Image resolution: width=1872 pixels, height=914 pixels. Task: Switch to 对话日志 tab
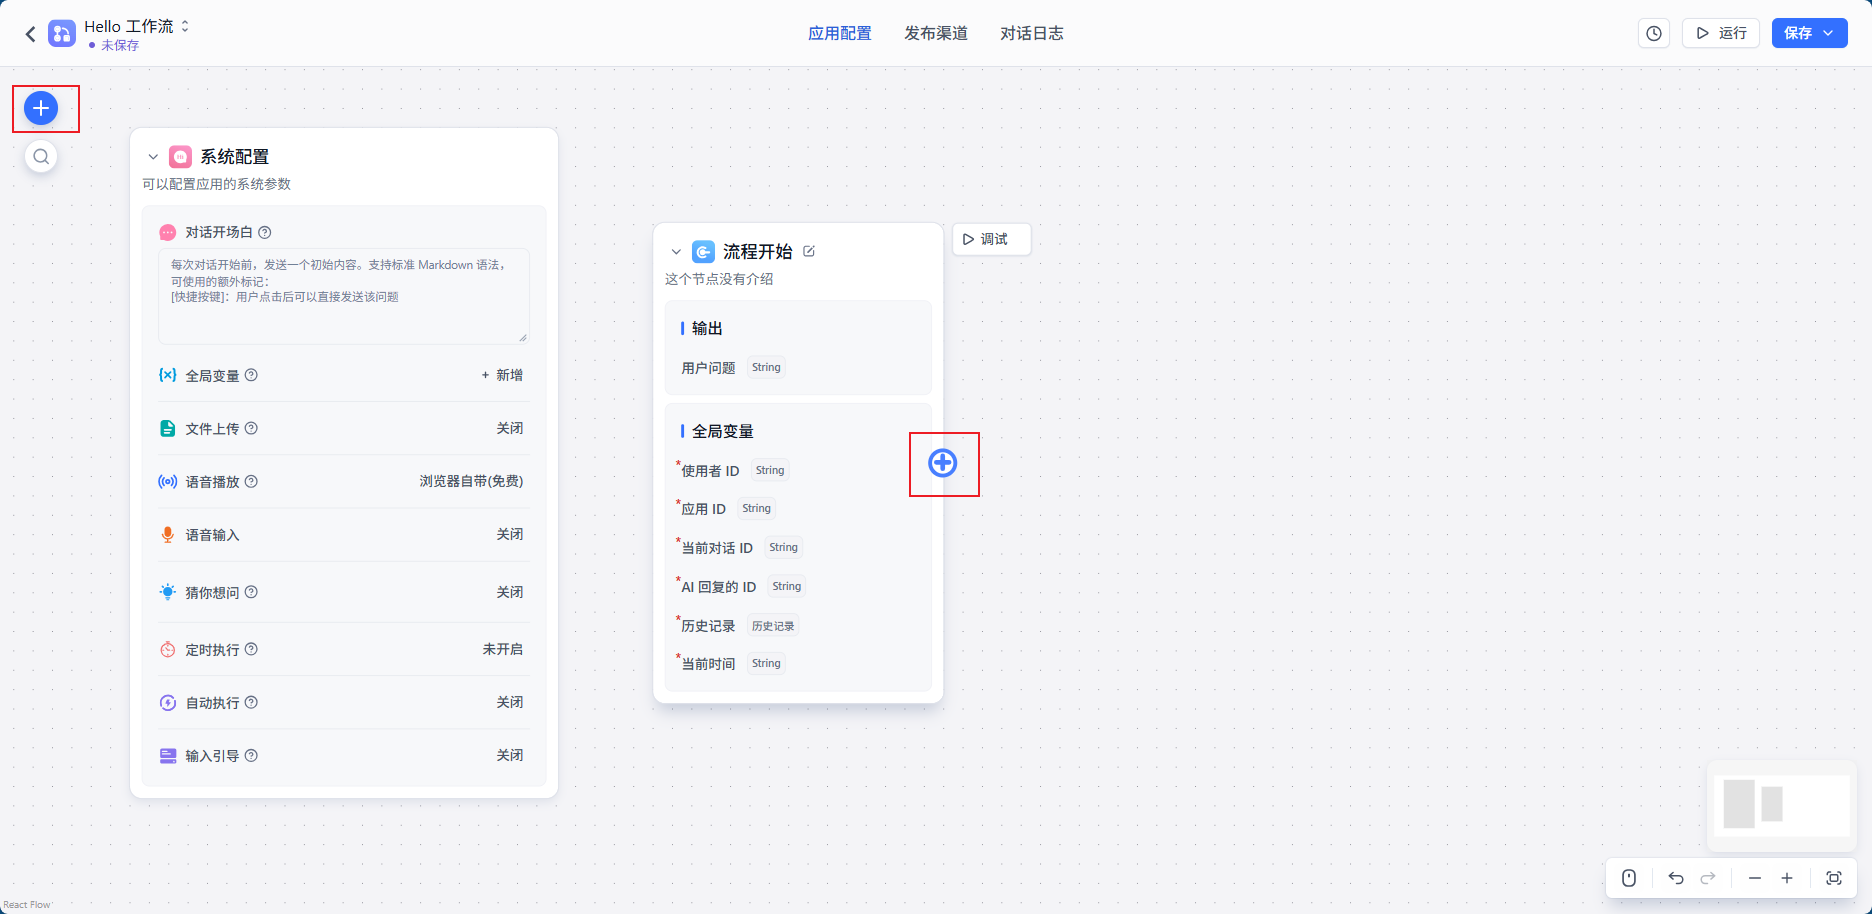click(1031, 33)
